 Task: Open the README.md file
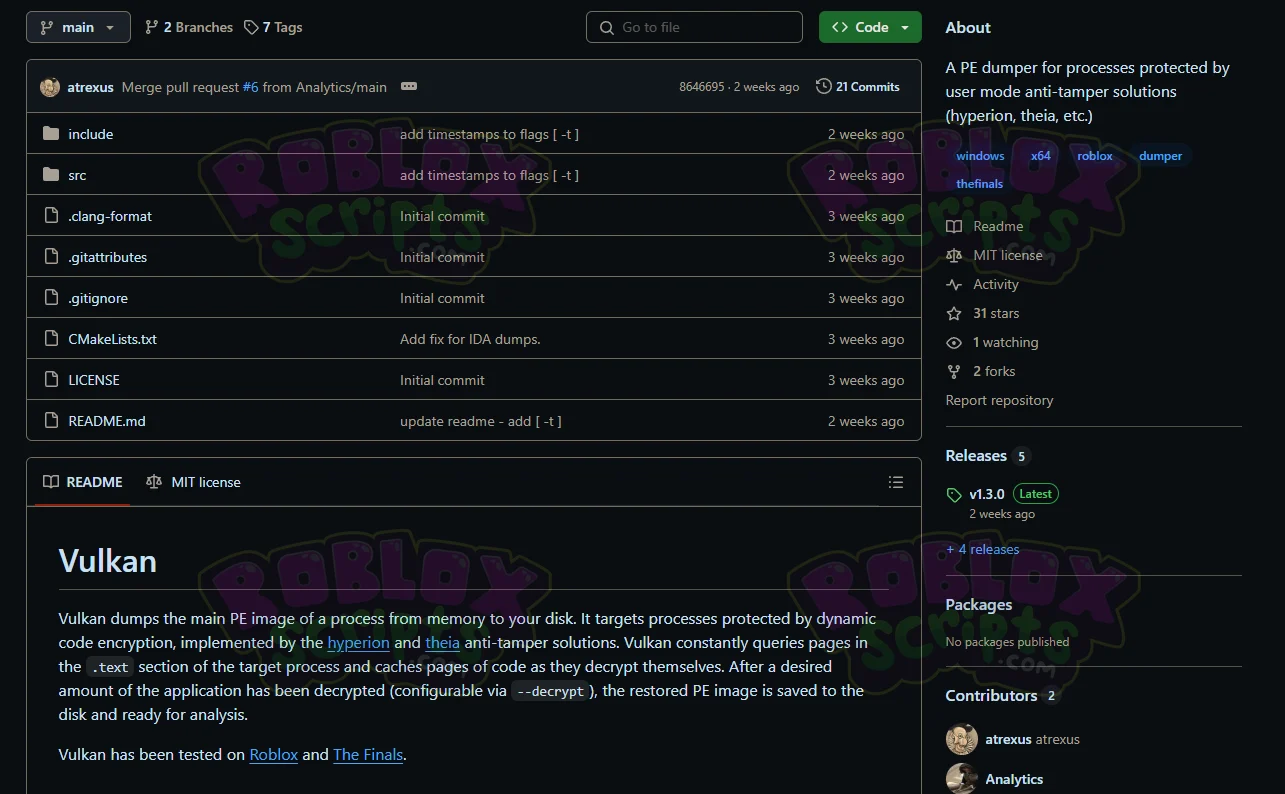(107, 421)
